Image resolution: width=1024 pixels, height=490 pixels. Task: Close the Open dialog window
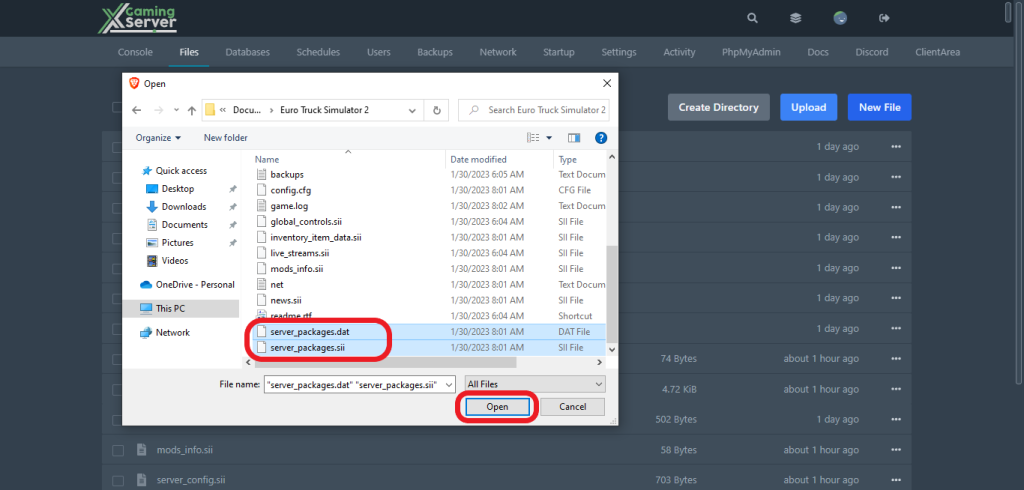point(607,84)
